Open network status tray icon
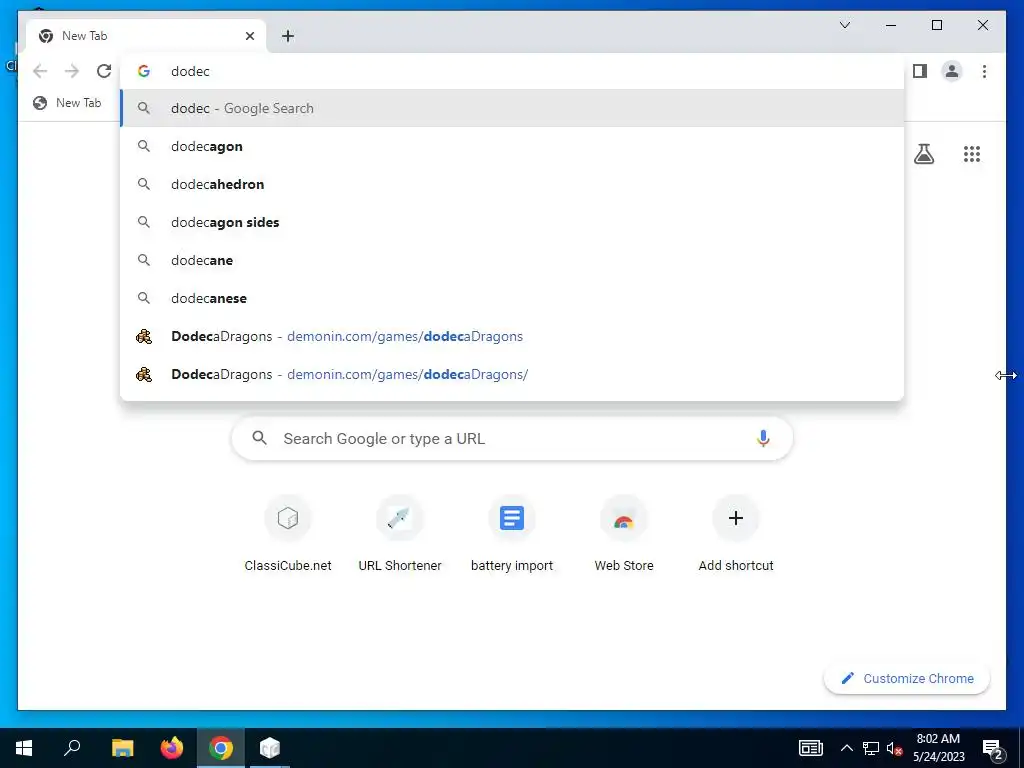The image size is (1024, 768). 871,748
